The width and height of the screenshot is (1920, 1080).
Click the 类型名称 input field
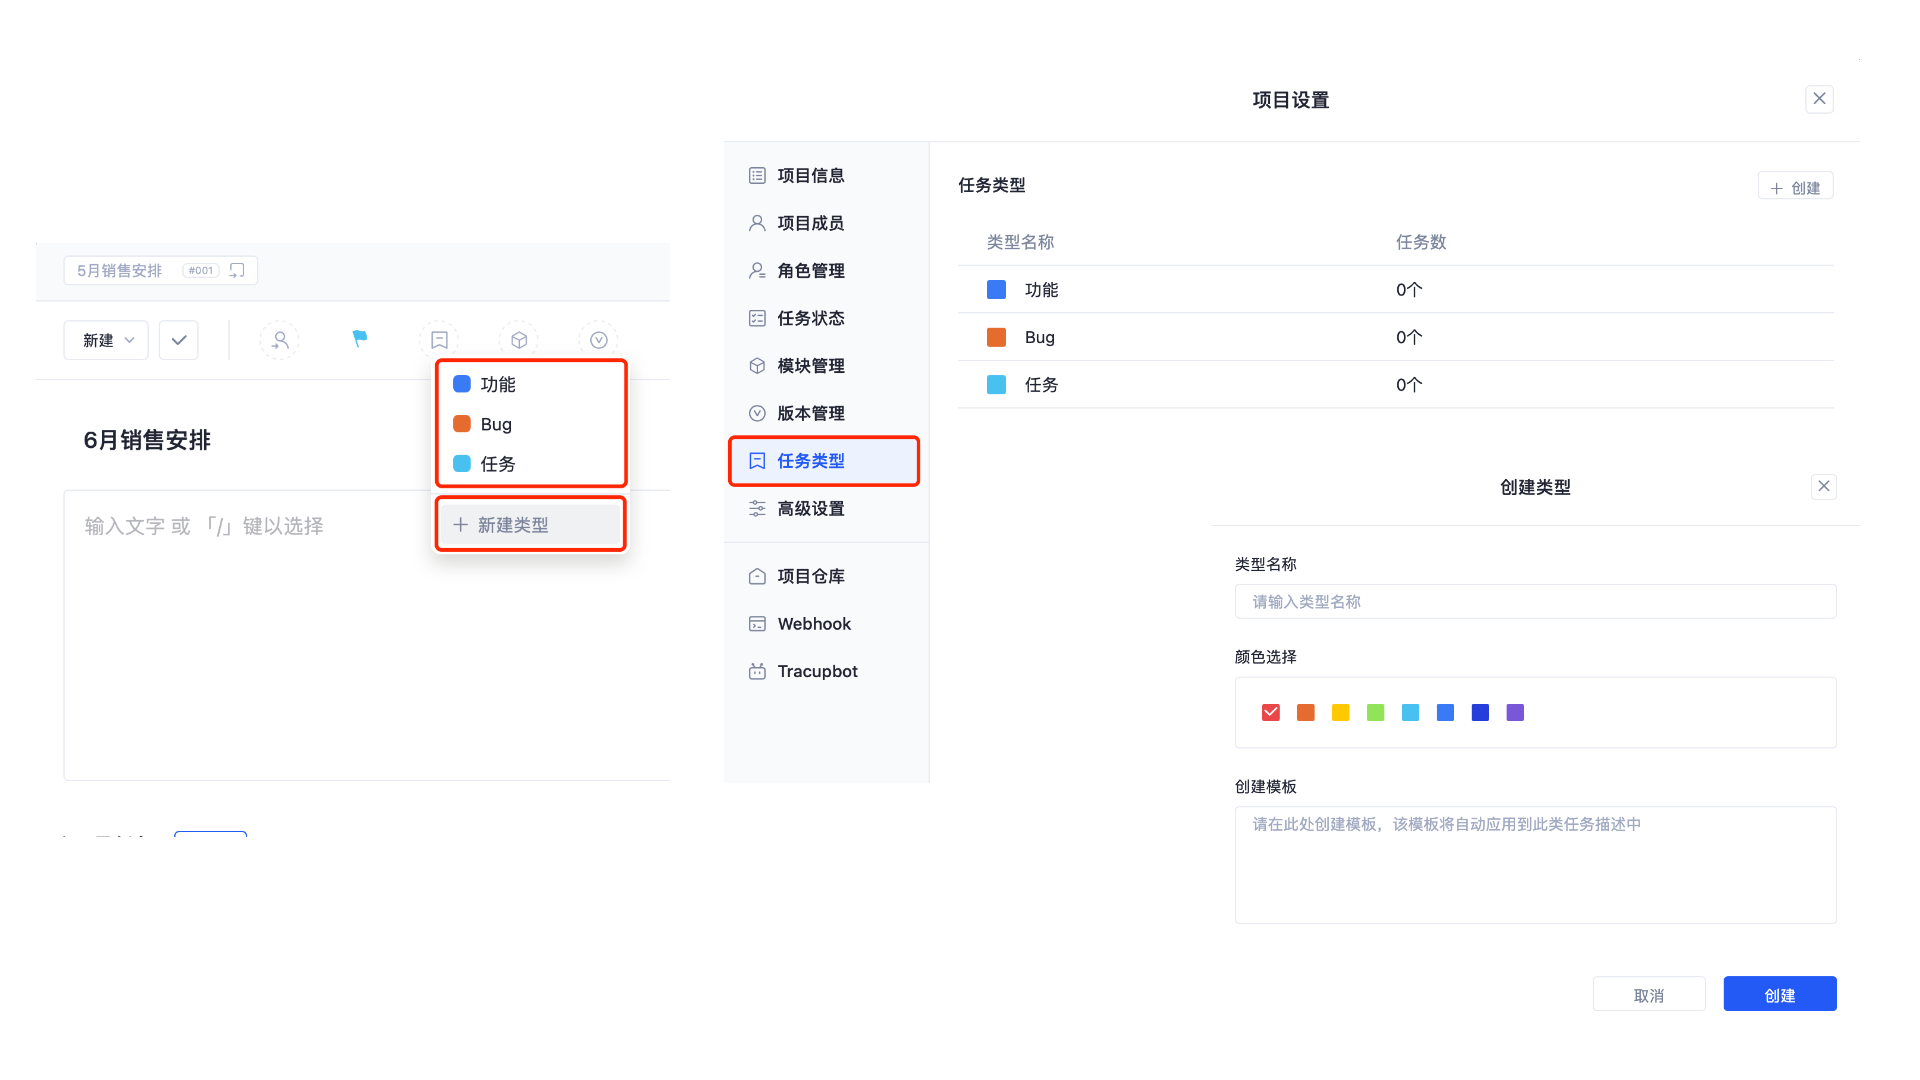(x=1535, y=601)
